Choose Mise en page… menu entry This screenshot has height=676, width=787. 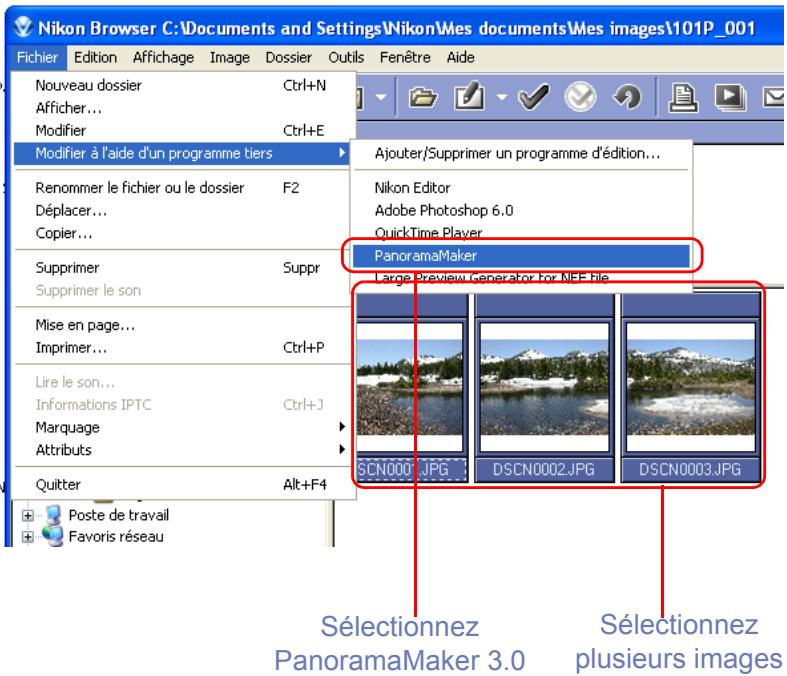click(x=182, y=325)
